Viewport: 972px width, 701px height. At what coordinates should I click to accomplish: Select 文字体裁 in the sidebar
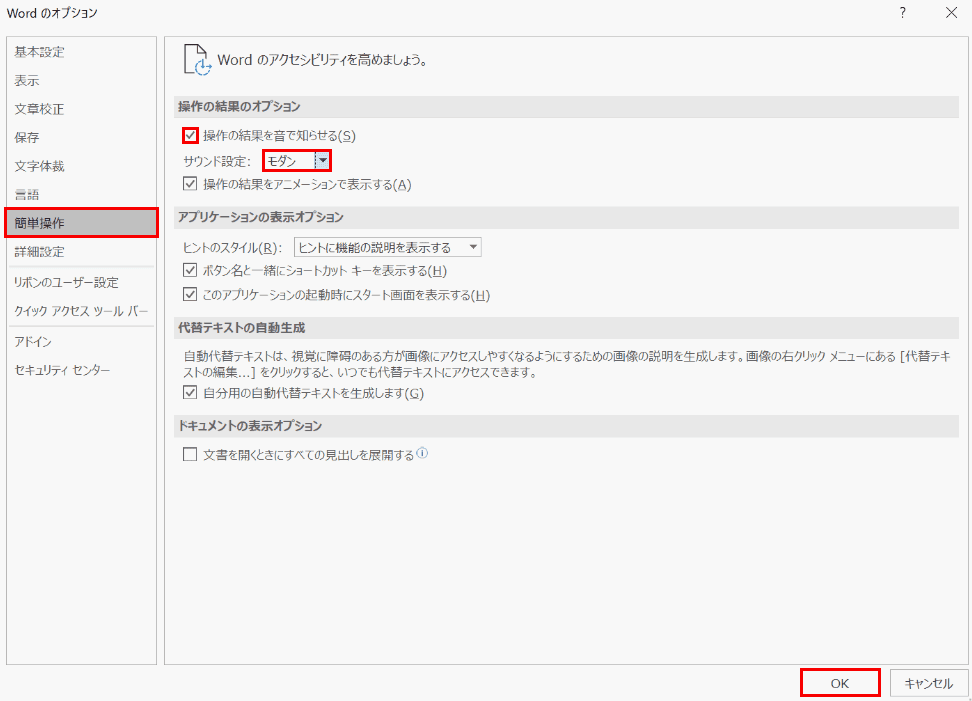point(81,166)
